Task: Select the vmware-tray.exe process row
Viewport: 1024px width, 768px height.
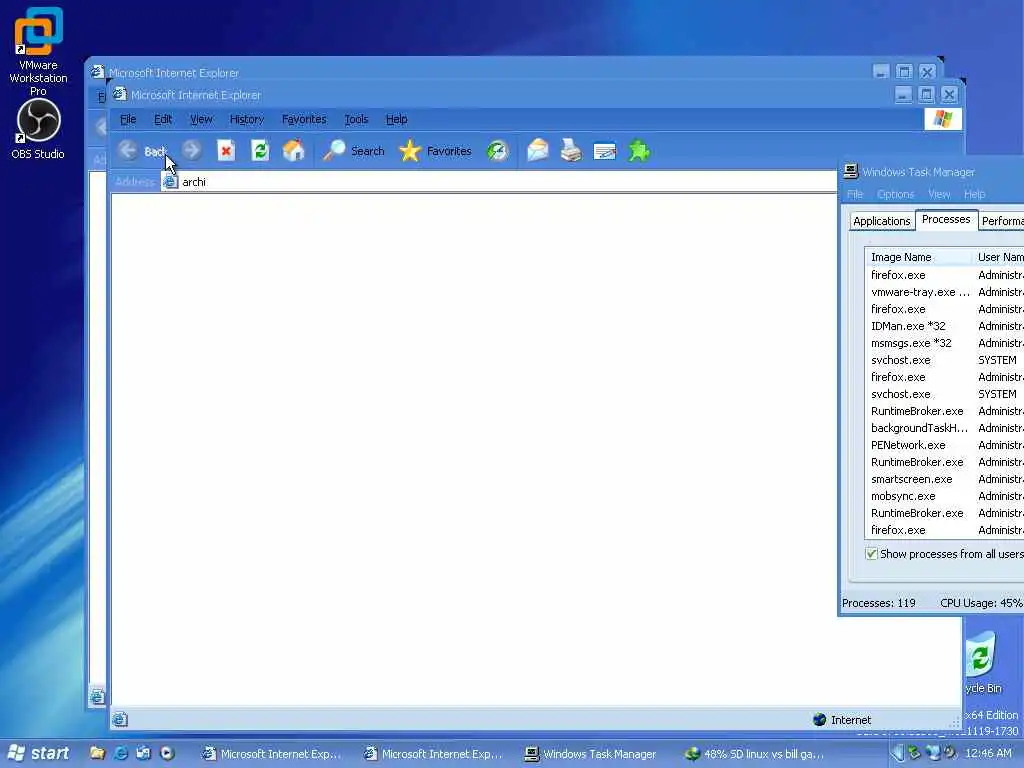Action: pyautogui.click(x=944, y=292)
